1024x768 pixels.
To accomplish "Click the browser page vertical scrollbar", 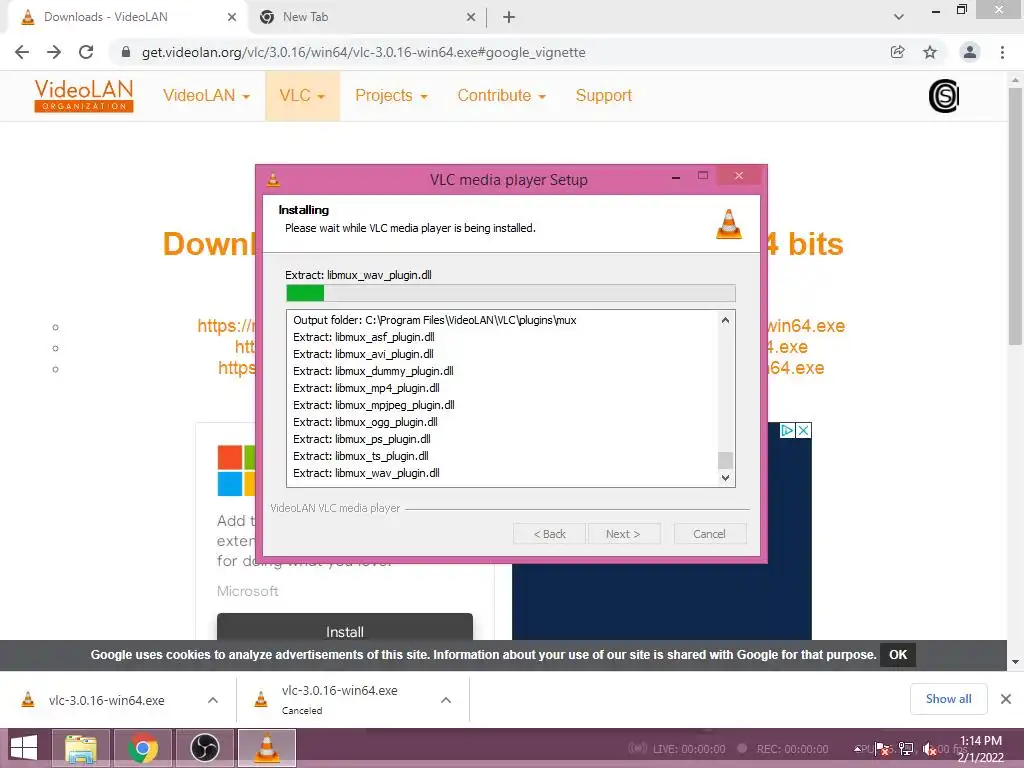I will pos(1015,216).
